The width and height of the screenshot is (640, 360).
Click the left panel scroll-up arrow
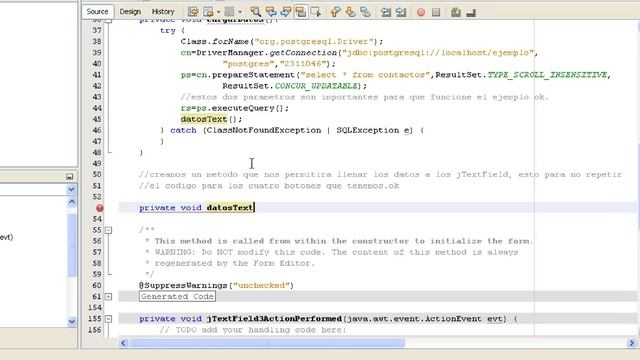tap(72, 202)
